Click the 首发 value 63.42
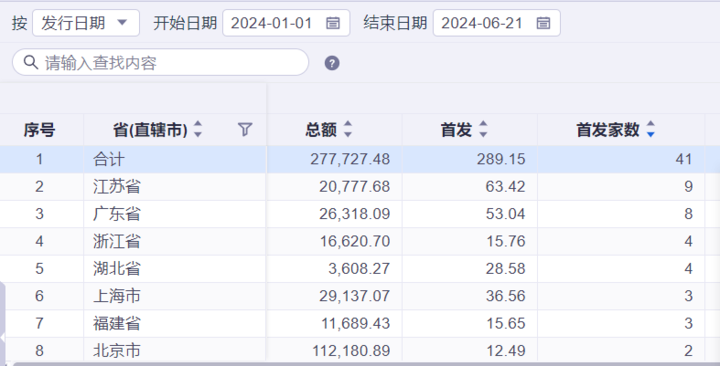 (505, 186)
